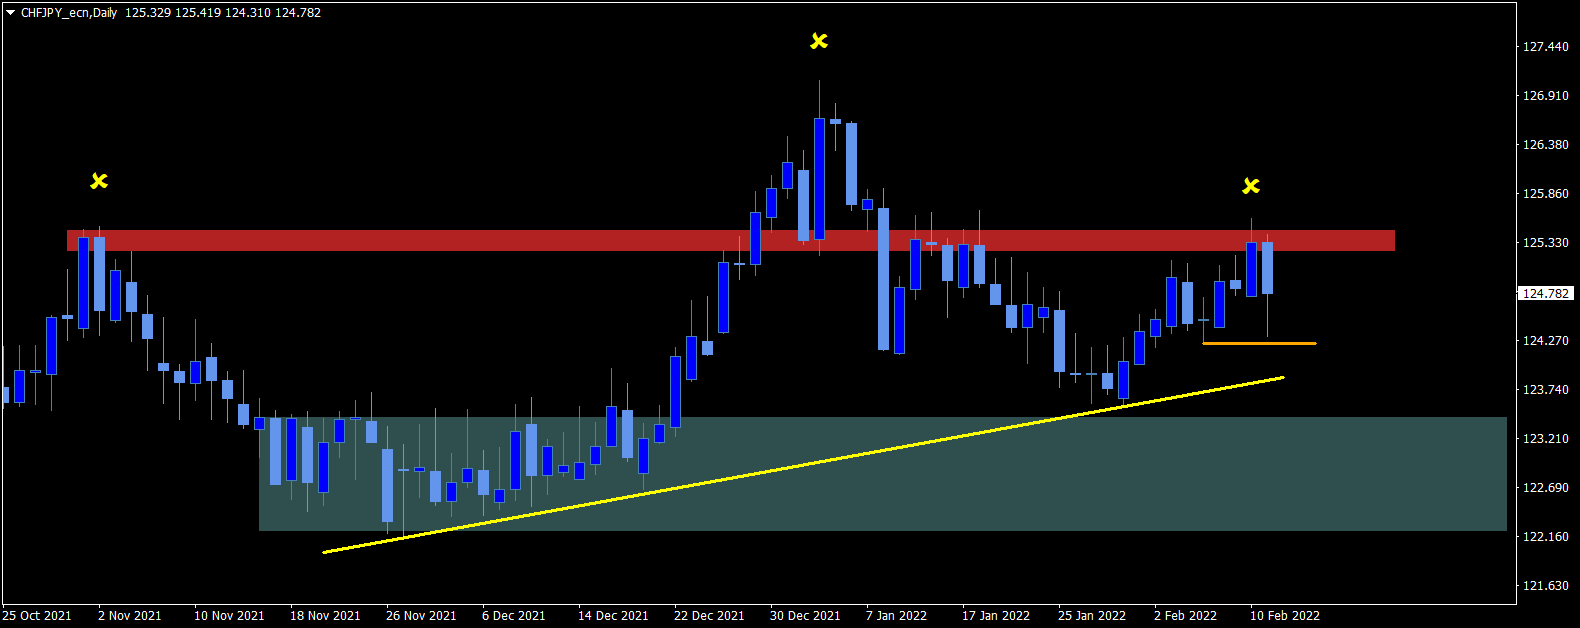Select the yellow X mark above the February 2022 candles
The image size is (1580, 628).
pos(1251,186)
